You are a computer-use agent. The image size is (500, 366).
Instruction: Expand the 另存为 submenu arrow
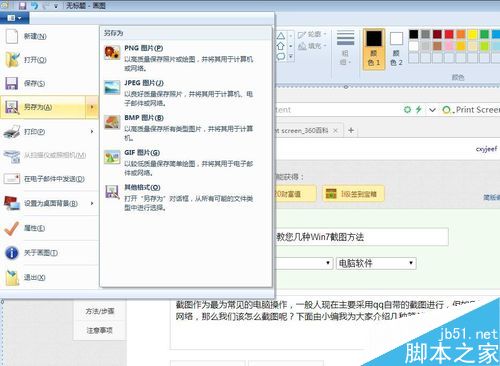coord(92,107)
